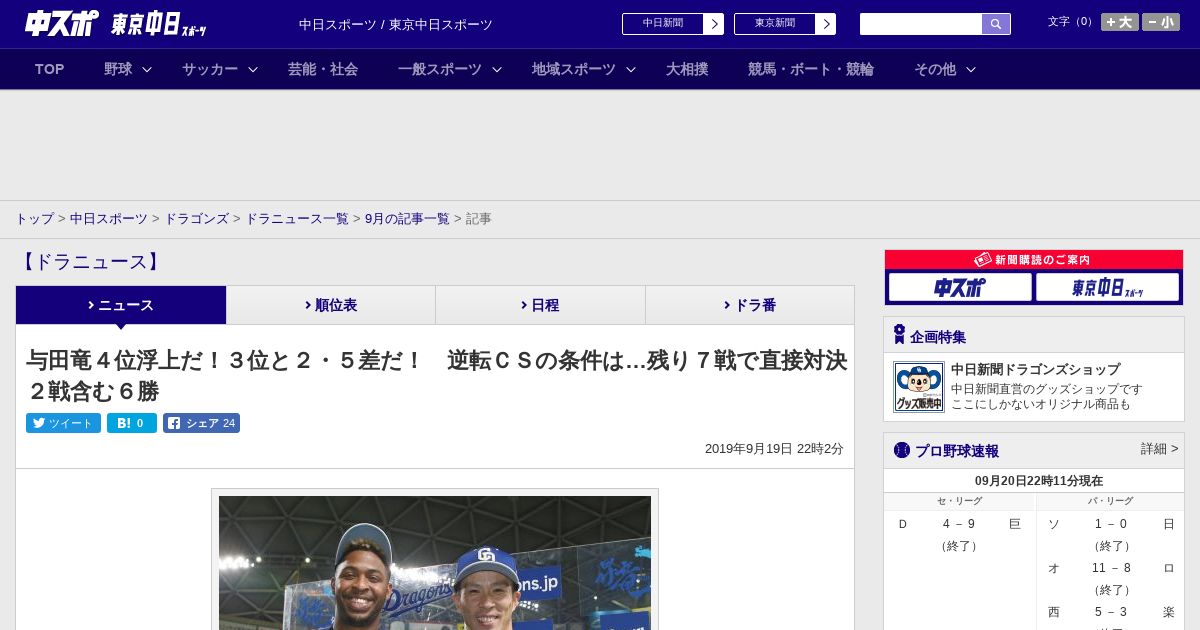Go to 9月の記事一覧 breadcrumb link
Image resolution: width=1200 pixels, height=630 pixels.
click(x=407, y=219)
